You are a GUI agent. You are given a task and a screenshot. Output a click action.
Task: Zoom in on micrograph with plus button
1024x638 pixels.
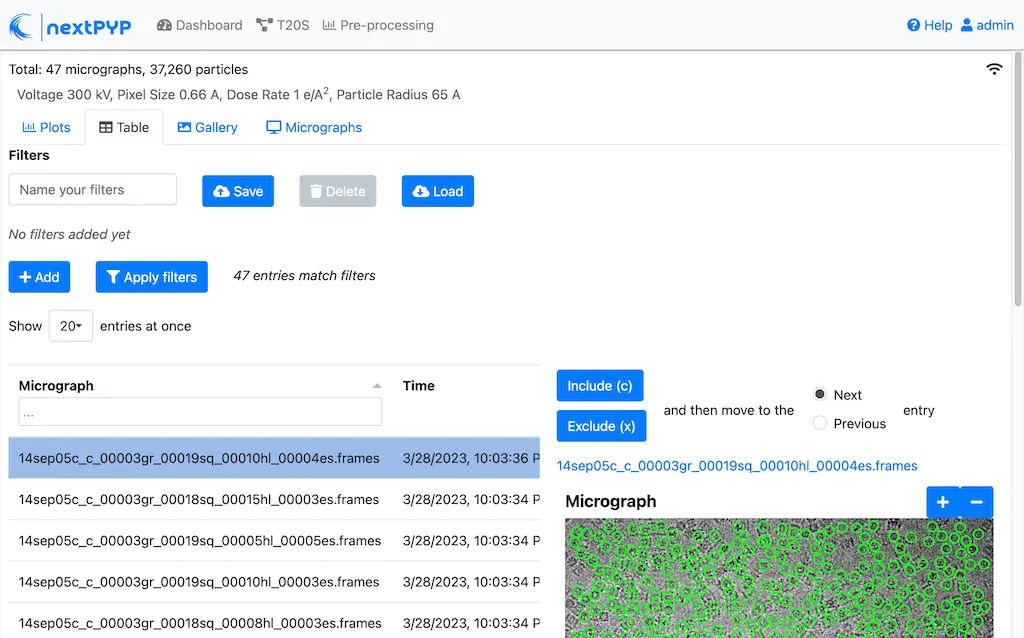942,502
